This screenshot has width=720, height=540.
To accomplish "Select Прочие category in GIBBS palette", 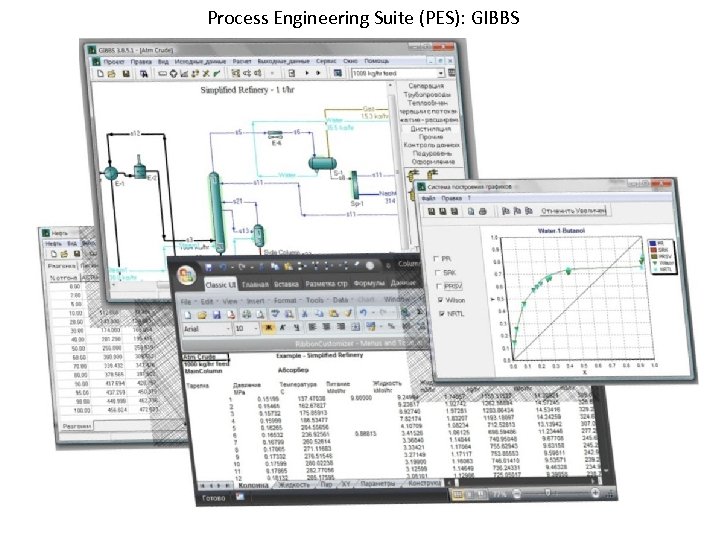I will tap(431, 137).
